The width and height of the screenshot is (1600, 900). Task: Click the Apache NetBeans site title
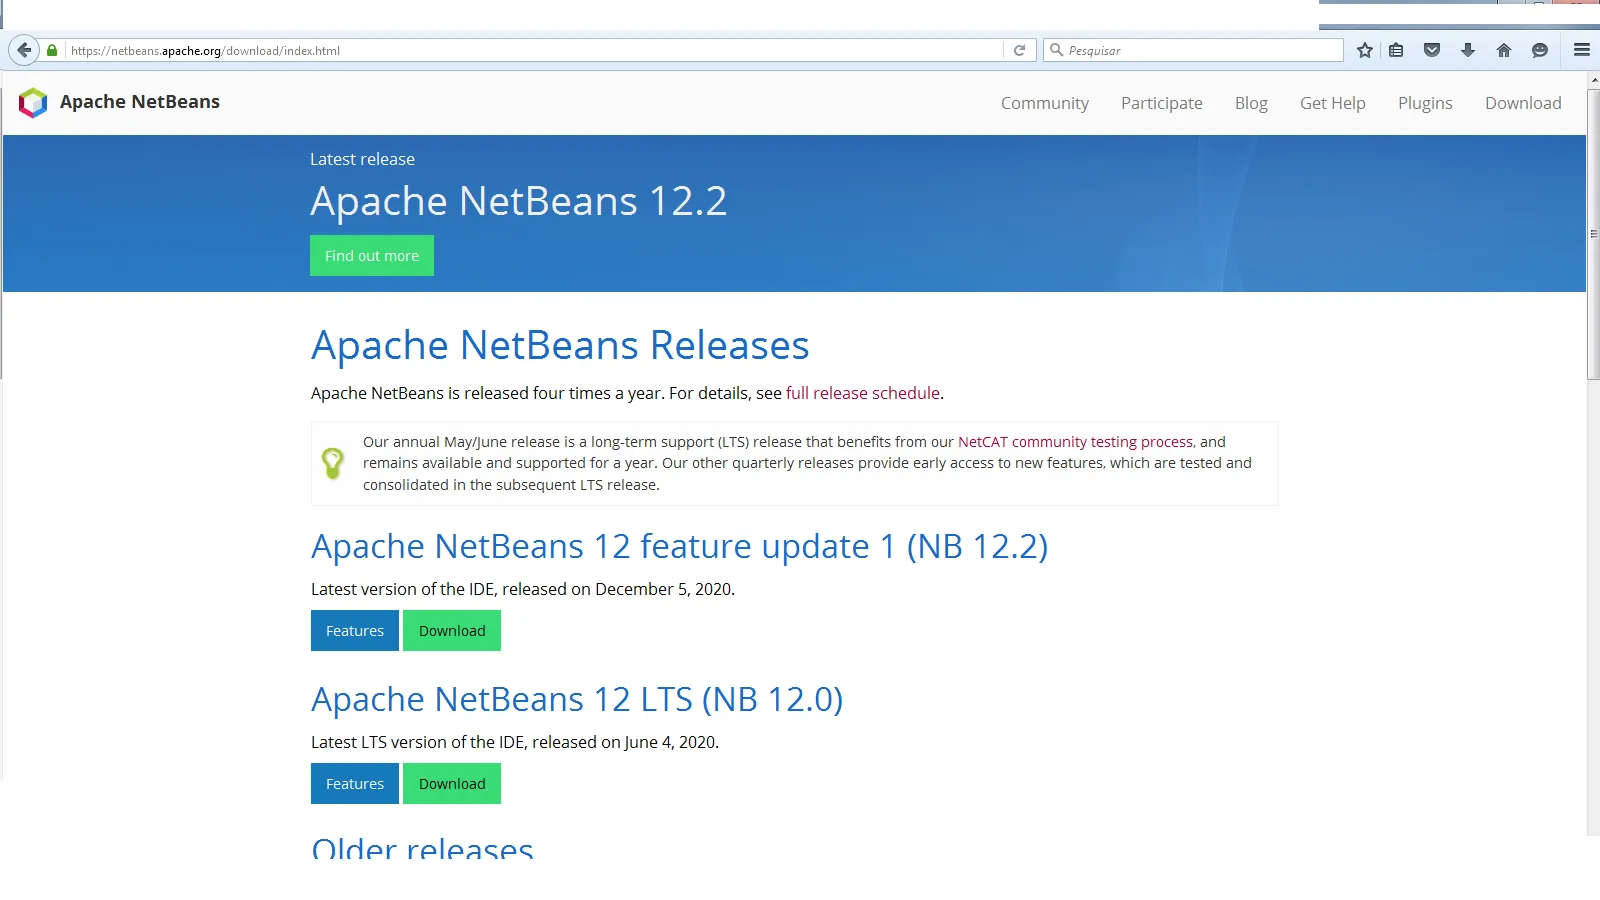(x=140, y=102)
